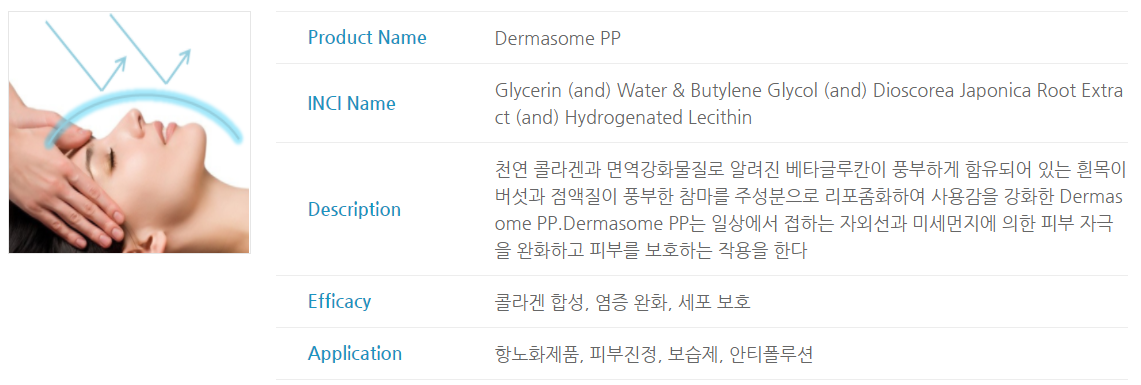Click the Description label
Image resolution: width=1141 pixels, height=385 pixels.
tap(354, 210)
